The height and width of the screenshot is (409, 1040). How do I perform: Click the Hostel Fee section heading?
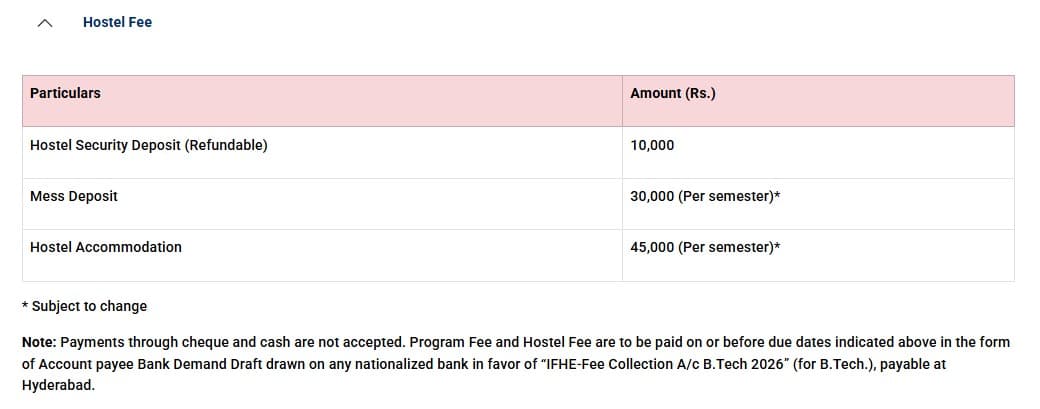[x=117, y=22]
